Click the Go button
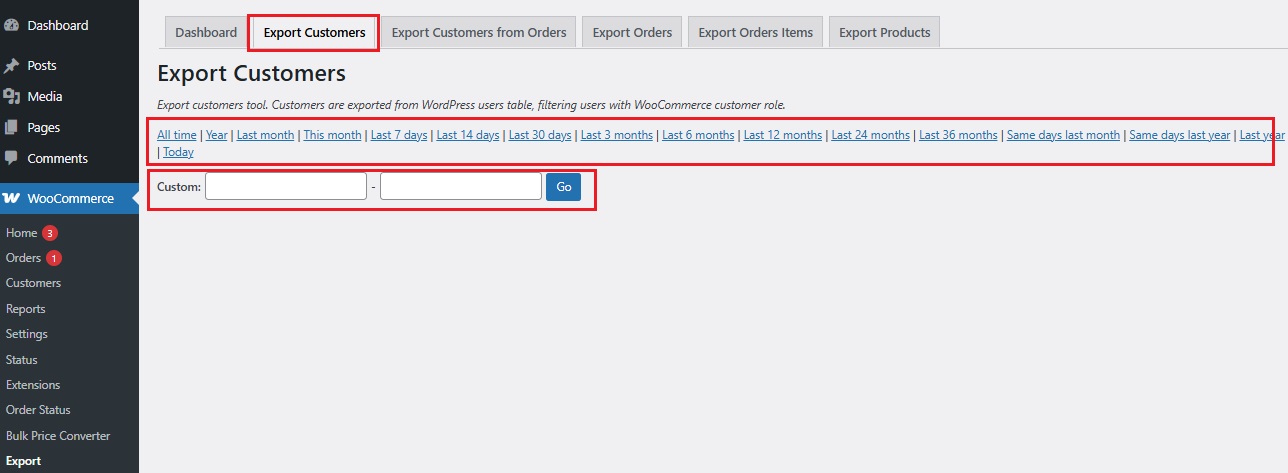 click(563, 186)
